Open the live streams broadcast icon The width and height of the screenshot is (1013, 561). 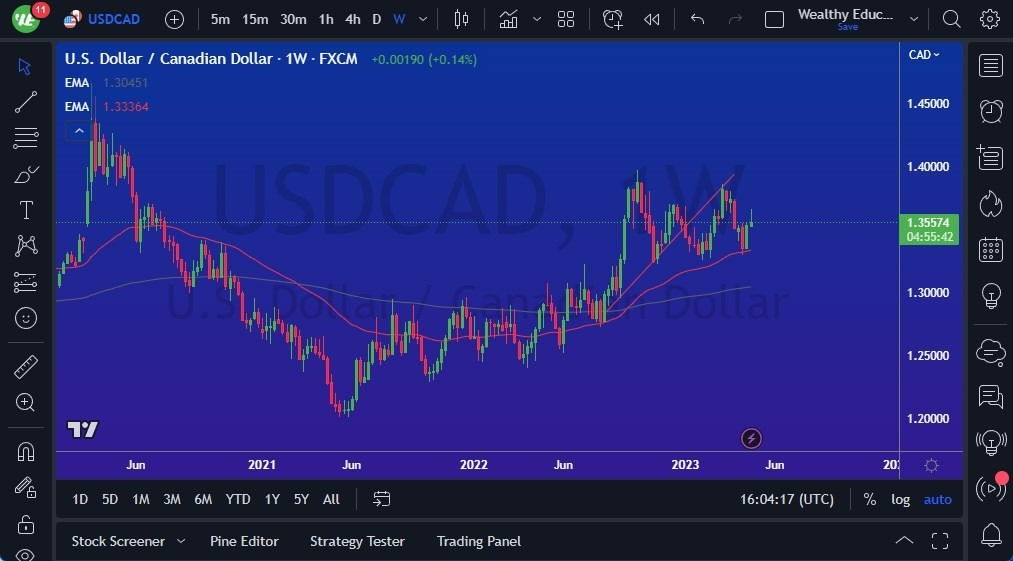(x=990, y=489)
